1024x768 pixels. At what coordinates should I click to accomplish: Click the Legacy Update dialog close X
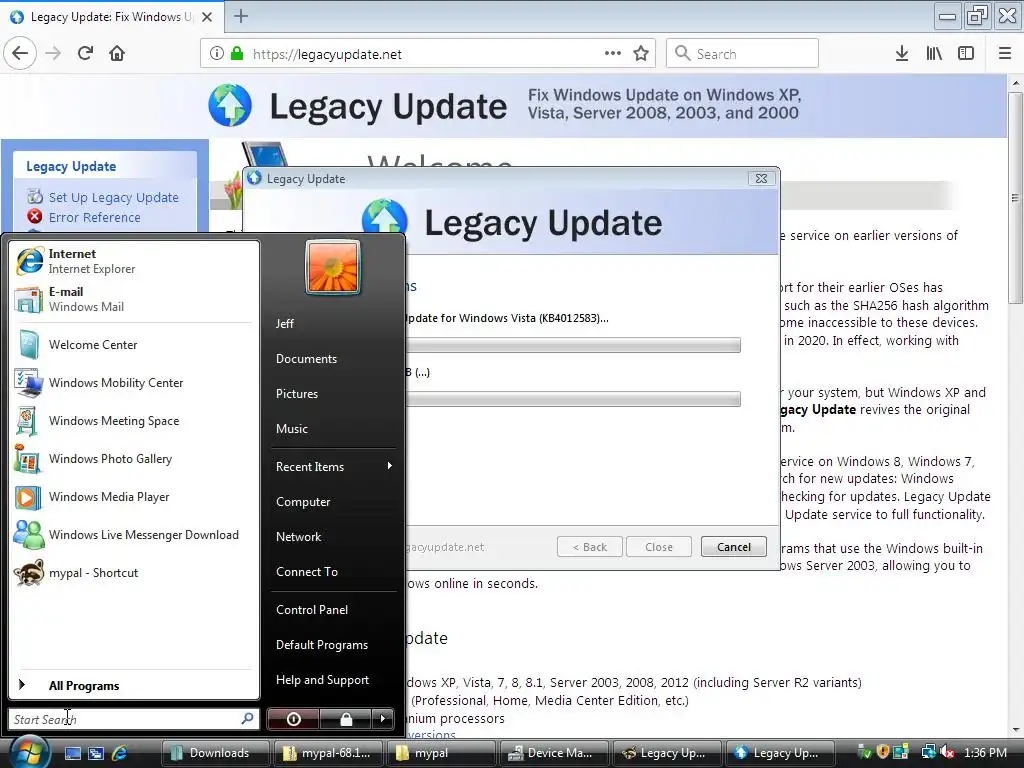(x=761, y=178)
